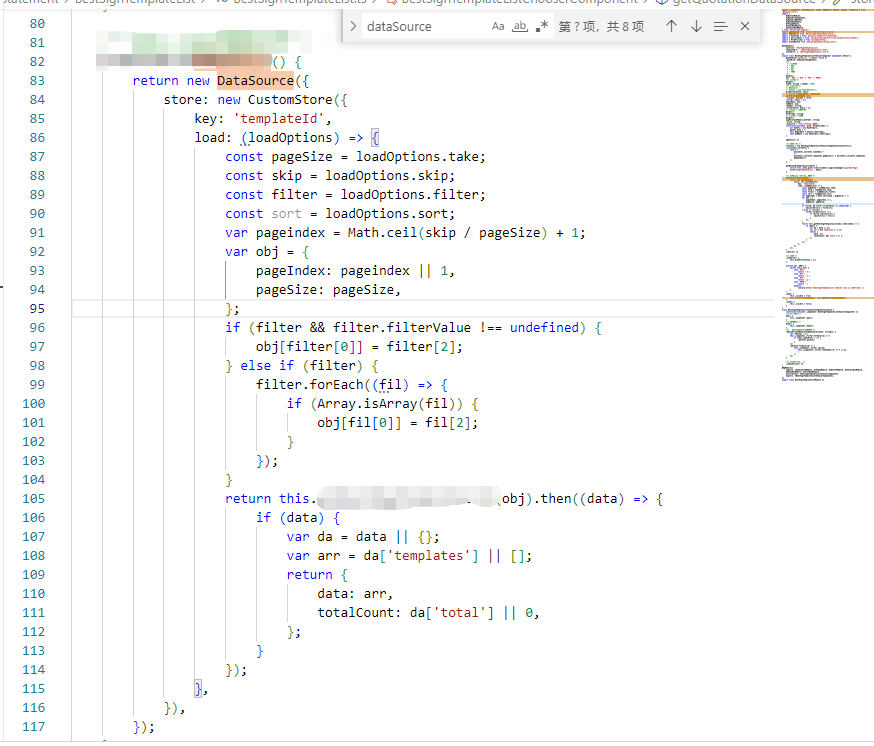Click 'data: arr,' on line 110
Viewport: 874px width, 746px height.
pos(355,594)
